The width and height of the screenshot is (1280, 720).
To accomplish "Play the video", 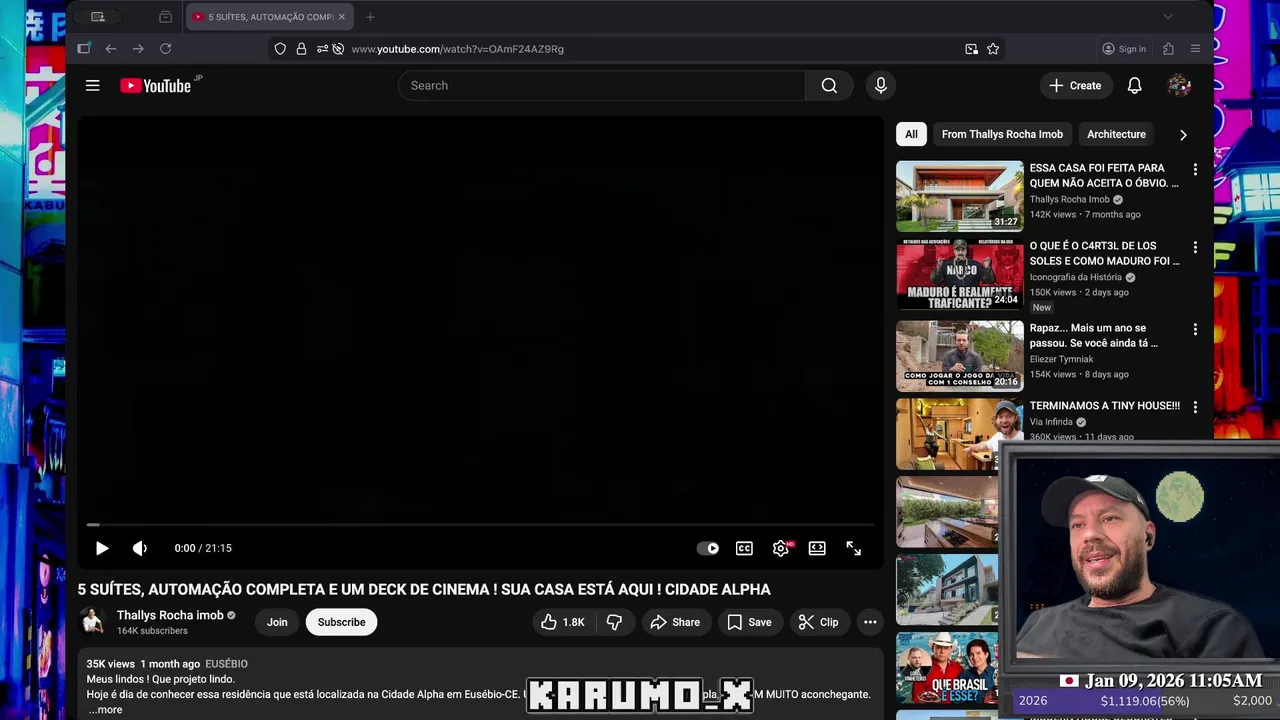I will pos(102,548).
